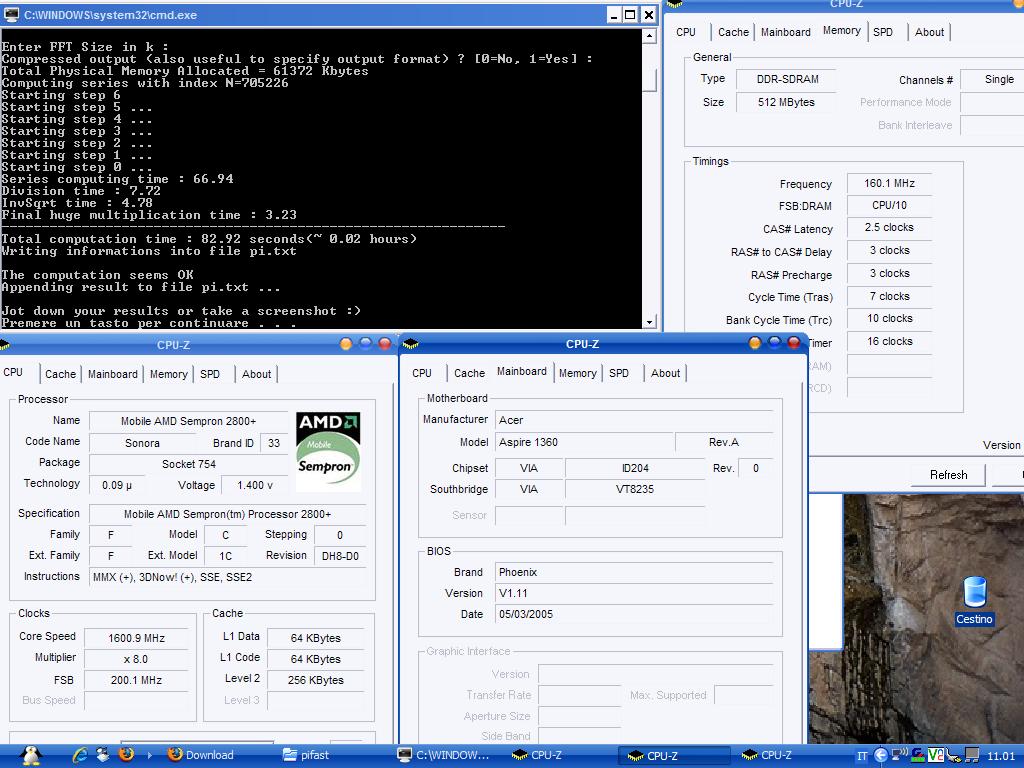Viewport: 1024px width, 768px height.
Task: Open CPU tab in the Motherboard CPU-Z window
Action: (422, 373)
